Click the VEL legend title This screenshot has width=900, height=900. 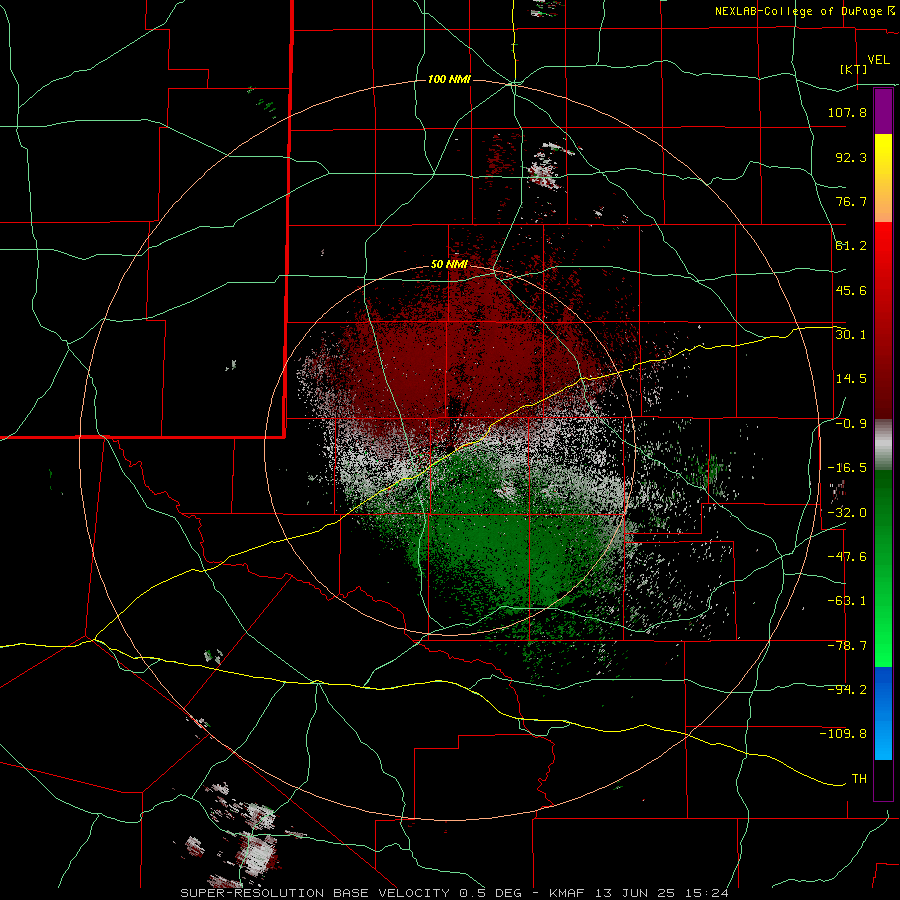(878, 60)
